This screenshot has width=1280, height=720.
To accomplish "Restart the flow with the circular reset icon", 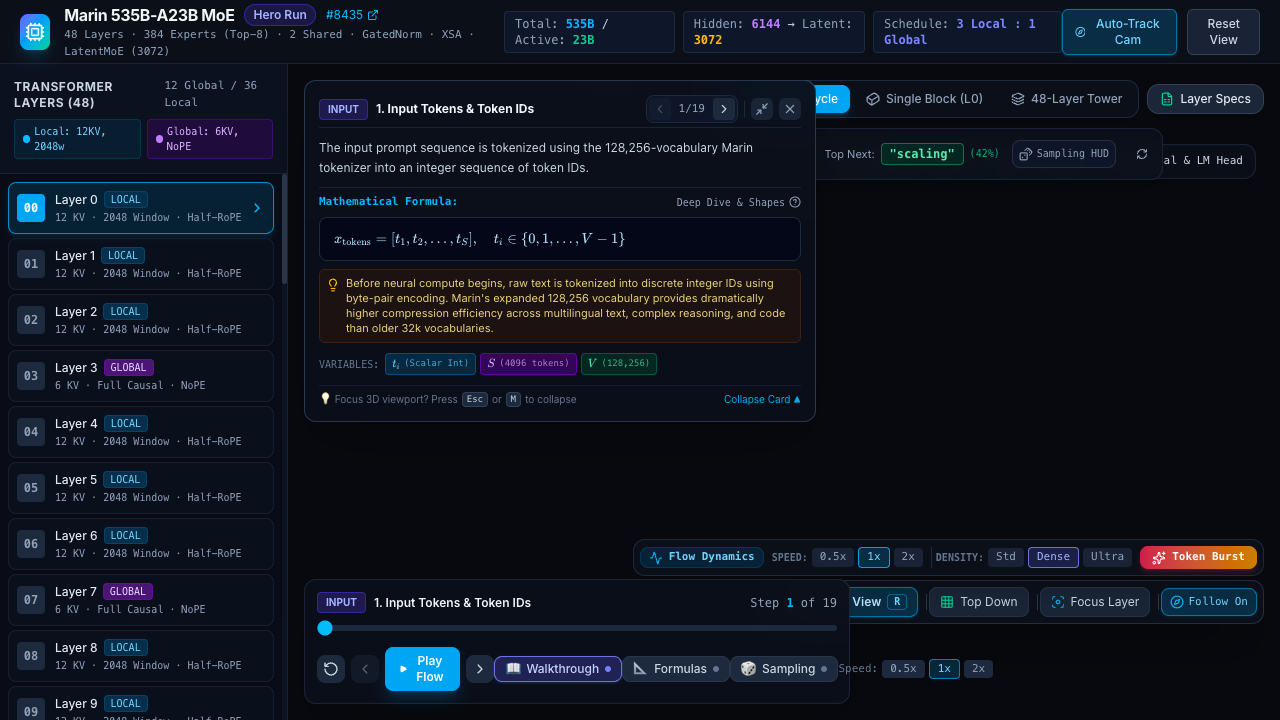I will point(331,669).
